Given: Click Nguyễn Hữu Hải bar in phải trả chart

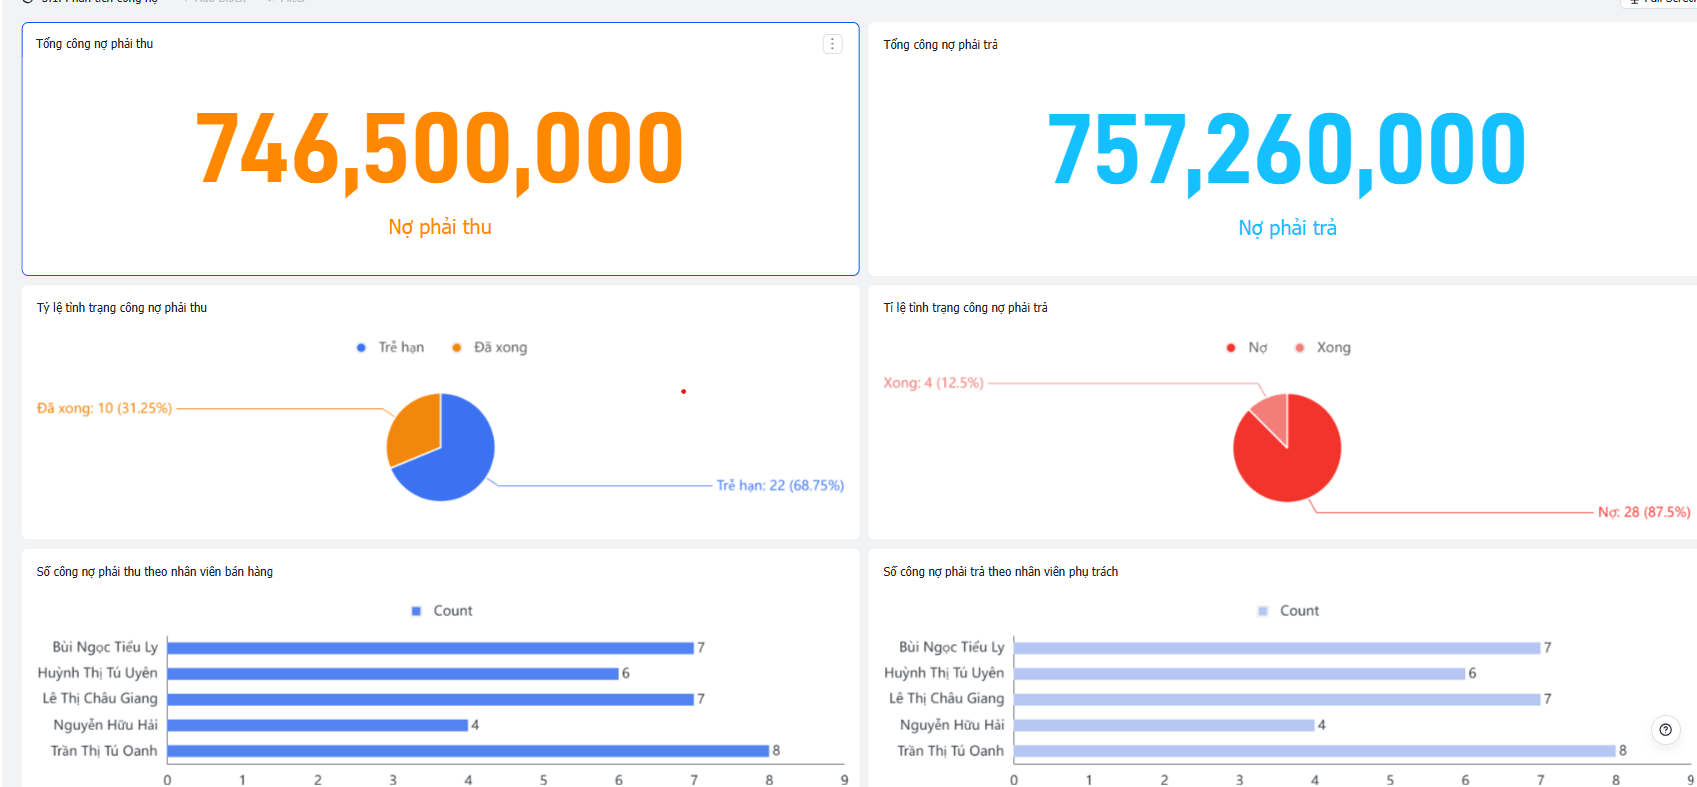Looking at the screenshot, I should point(1164,725).
